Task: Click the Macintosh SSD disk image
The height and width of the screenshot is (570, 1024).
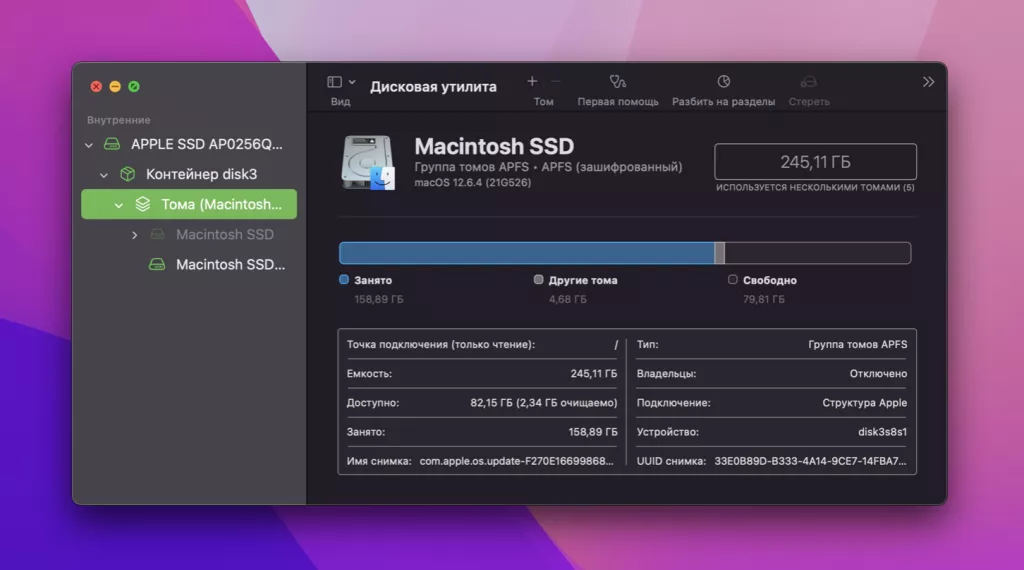Action: point(368,163)
